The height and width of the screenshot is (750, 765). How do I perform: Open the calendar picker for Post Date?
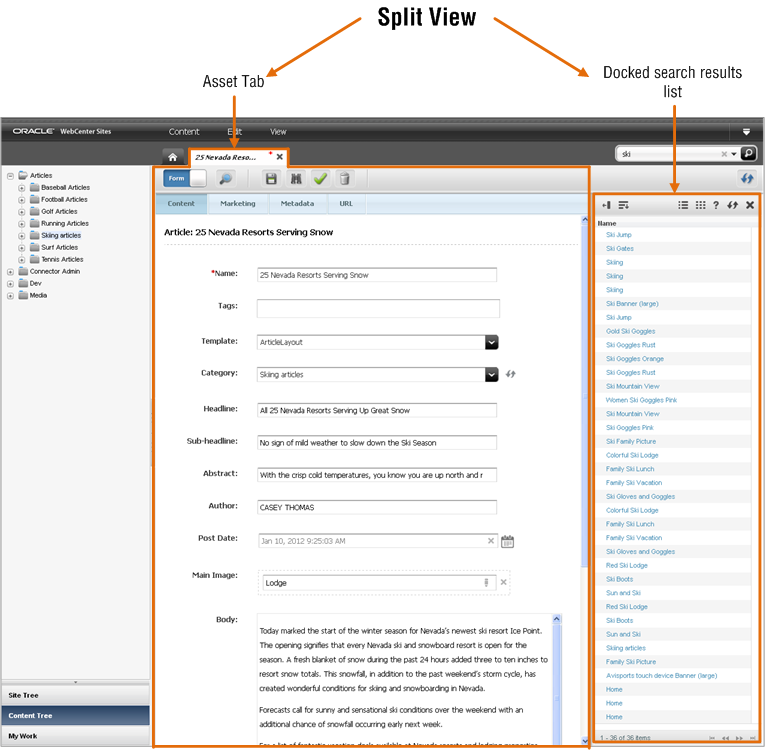pos(507,541)
